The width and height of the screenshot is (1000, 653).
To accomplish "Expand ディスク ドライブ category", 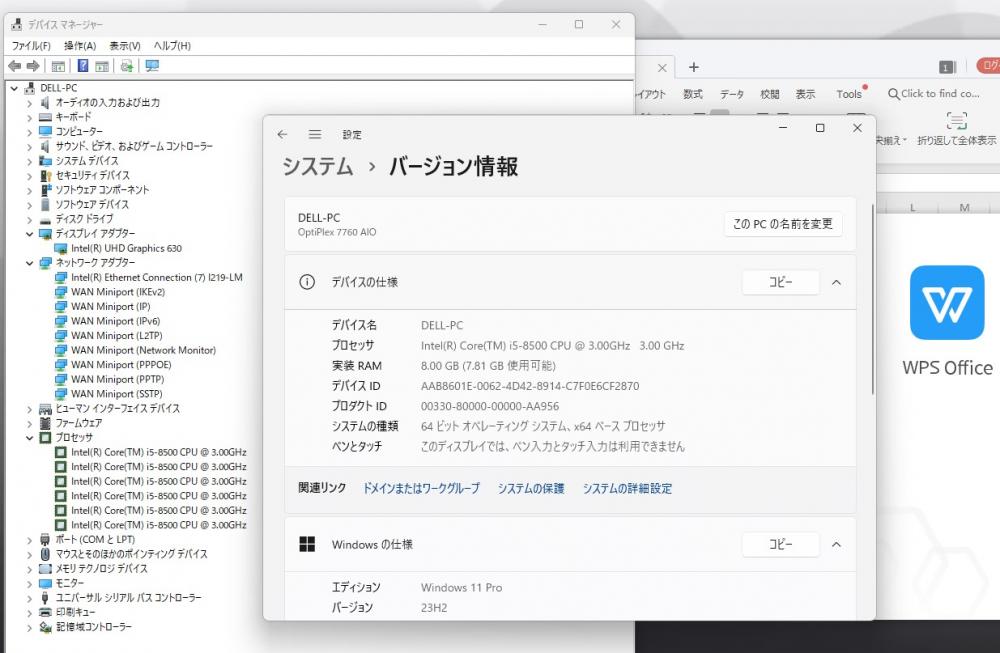I will pyautogui.click(x=29, y=219).
